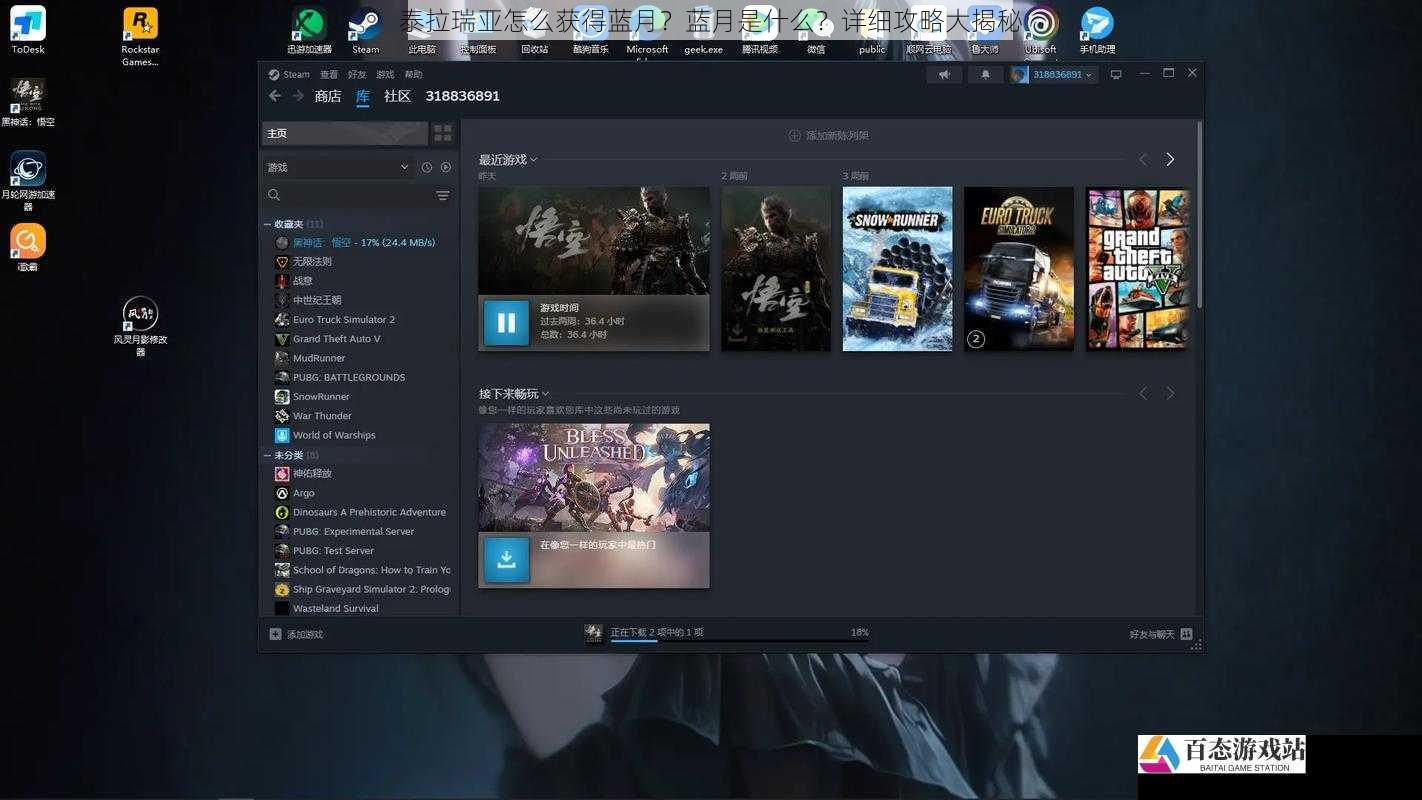Open the 帮助 menu
This screenshot has height=800, width=1422.
click(413, 75)
